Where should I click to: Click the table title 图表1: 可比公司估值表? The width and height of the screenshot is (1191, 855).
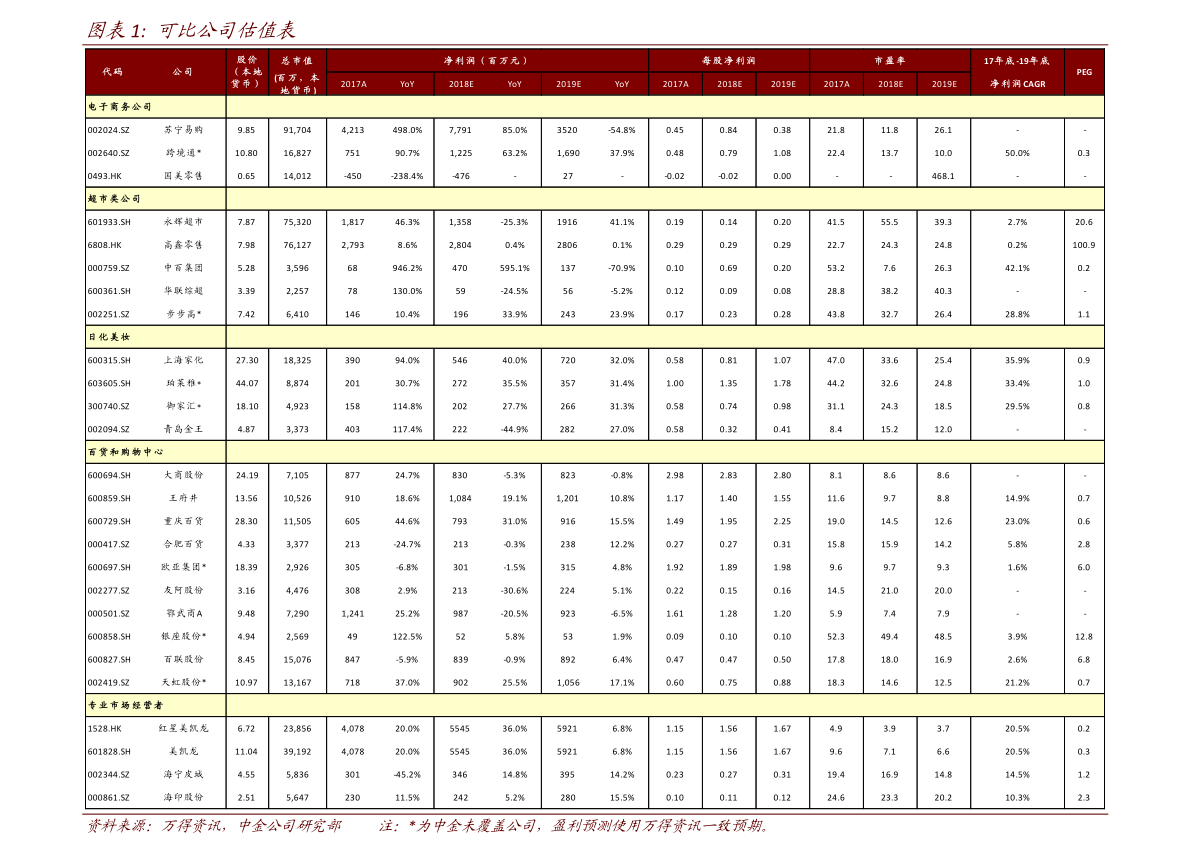[191, 30]
